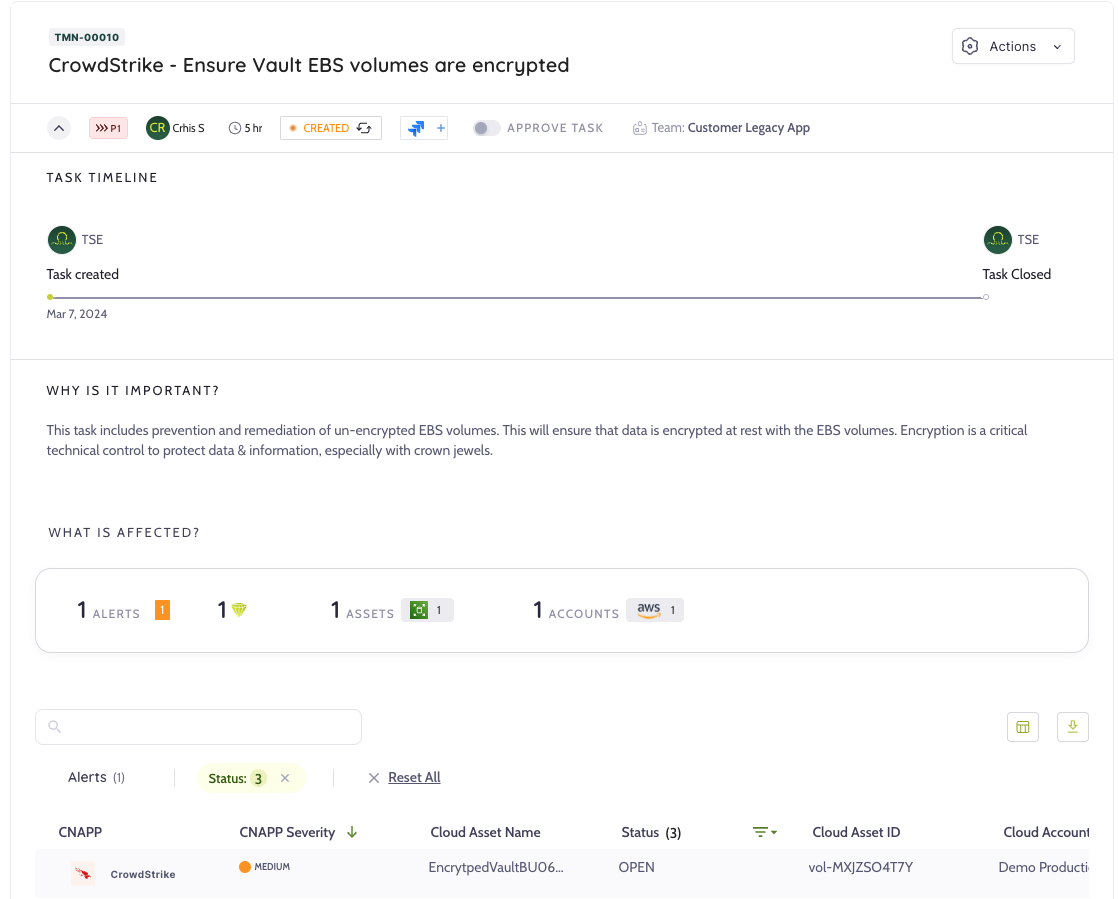Viewport: 1118px width, 899px height.
Task: Open the Actions dropdown menu
Action: (x=1013, y=46)
